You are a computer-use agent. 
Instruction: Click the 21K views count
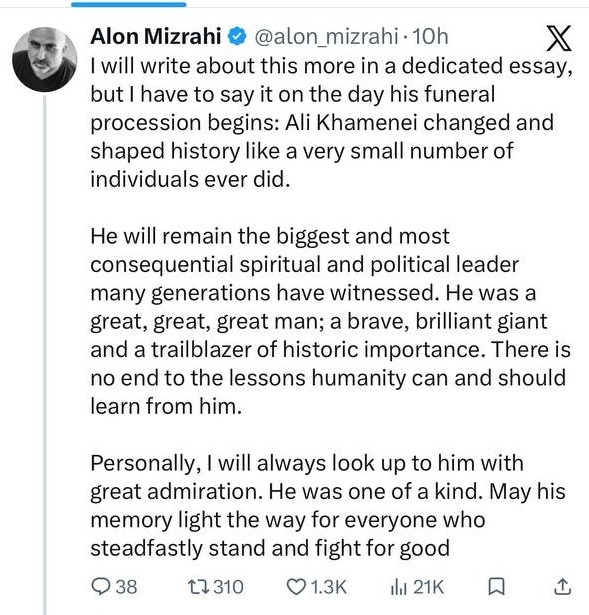click(x=428, y=587)
